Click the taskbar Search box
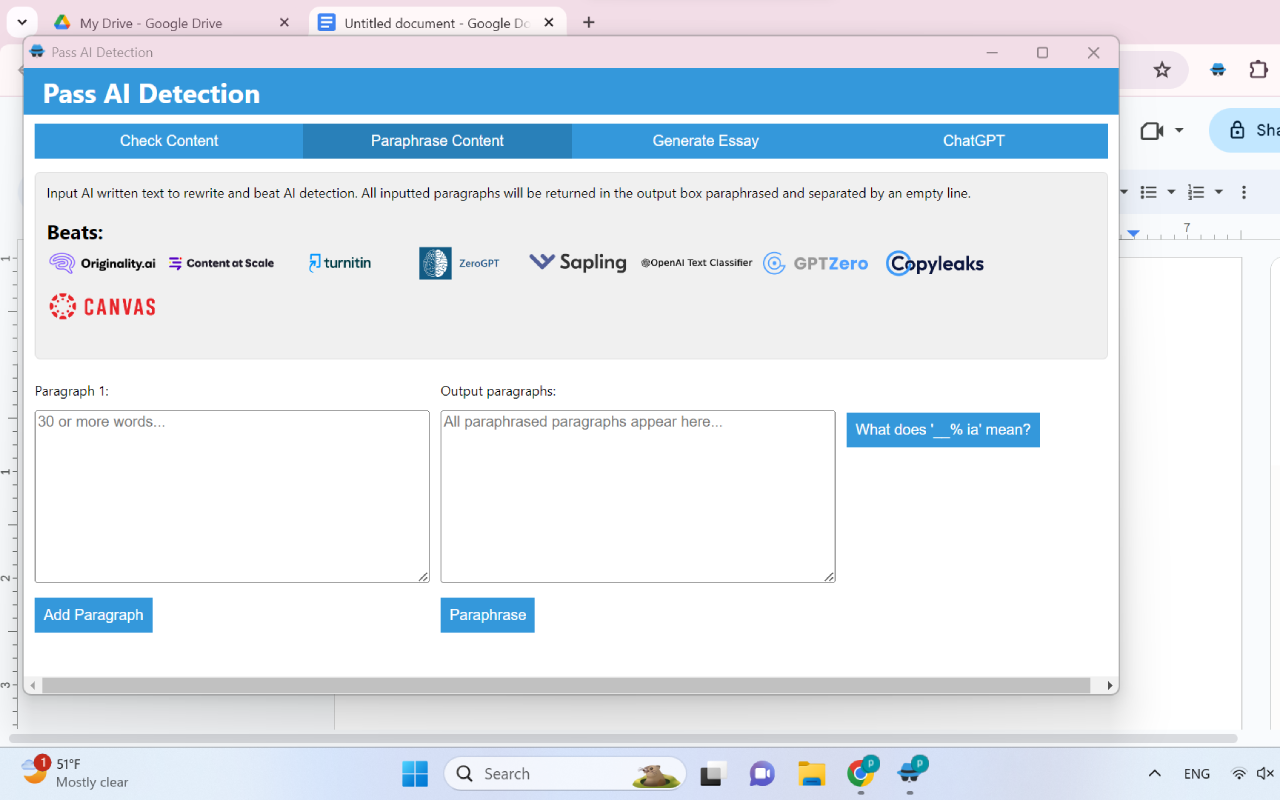Viewport: 1280px width, 800px height. click(565, 773)
